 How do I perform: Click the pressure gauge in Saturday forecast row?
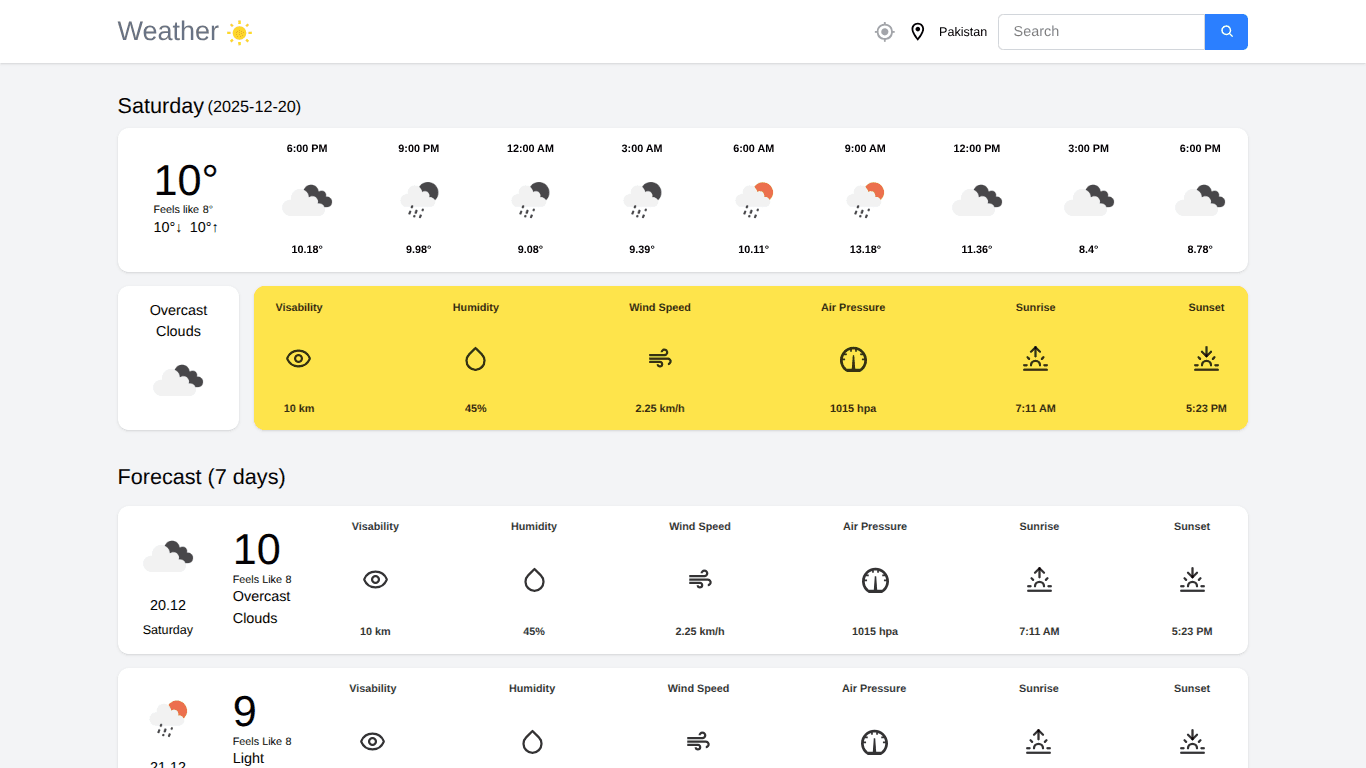(875, 580)
